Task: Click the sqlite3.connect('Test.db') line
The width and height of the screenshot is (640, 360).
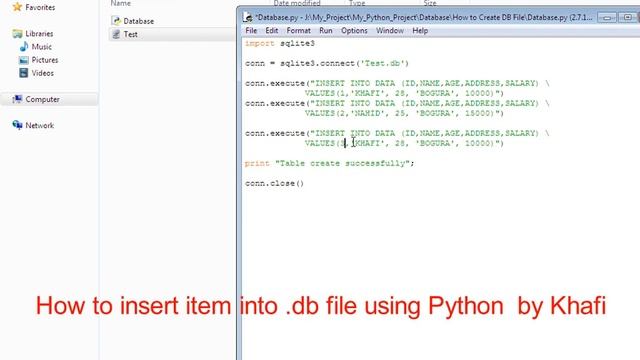Action: pos(327,63)
